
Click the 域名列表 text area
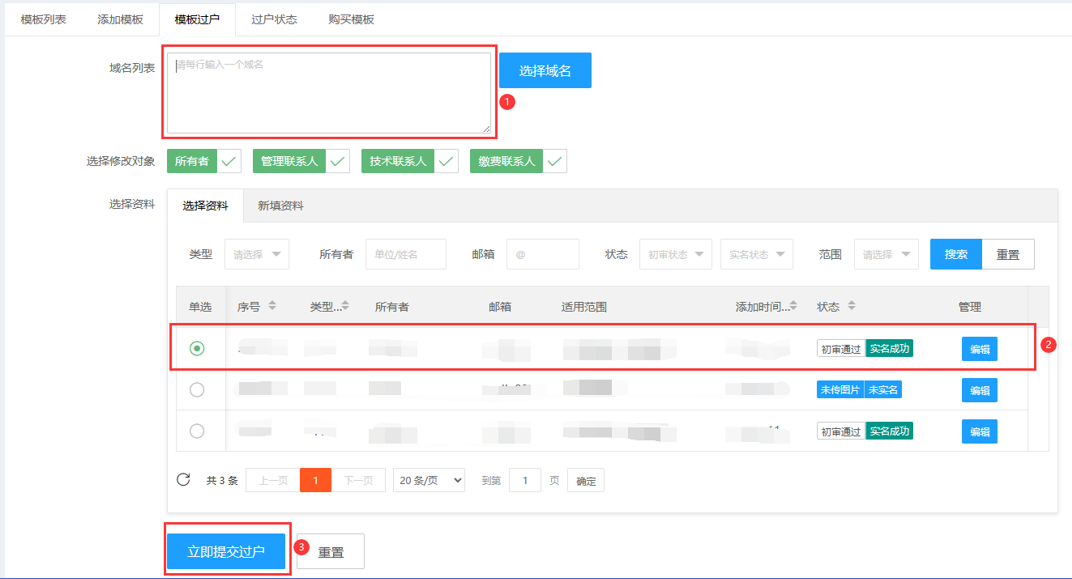[329, 93]
